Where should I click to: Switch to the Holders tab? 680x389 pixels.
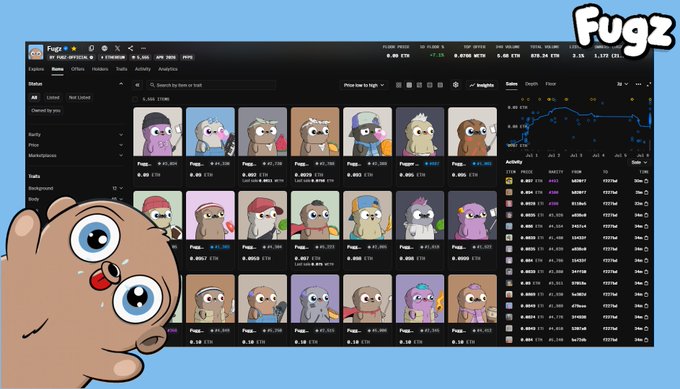(100, 69)
